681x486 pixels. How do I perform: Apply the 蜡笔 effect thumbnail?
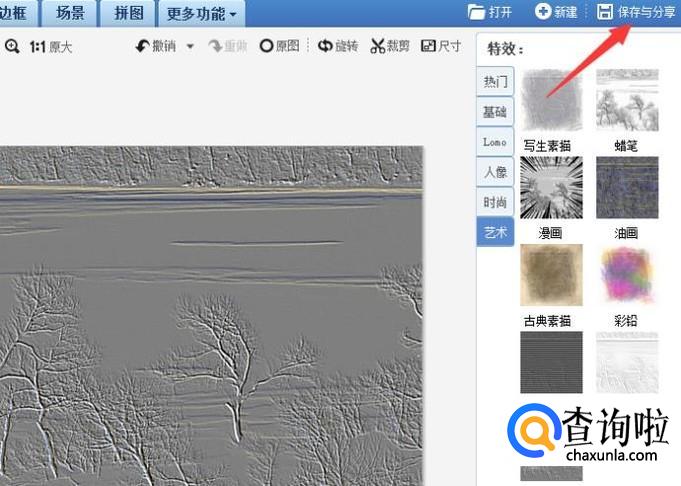click(x=627, y=100)
